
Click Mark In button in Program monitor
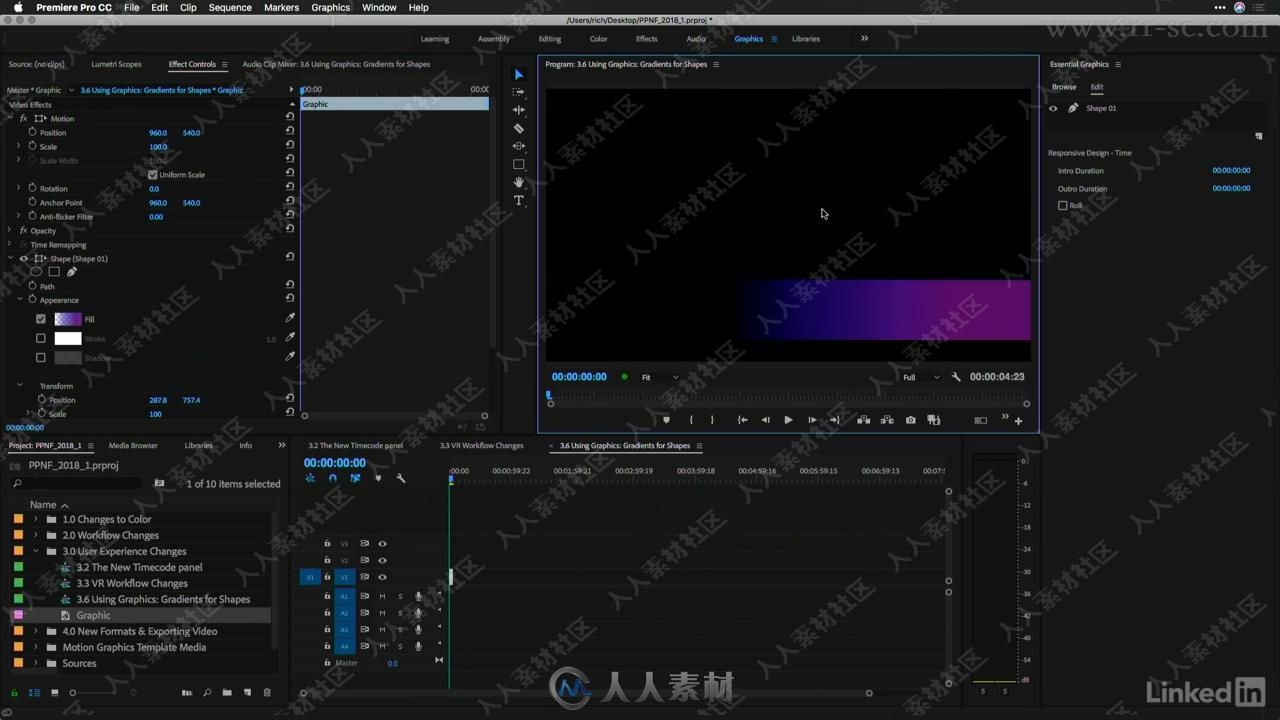[691, 420]
